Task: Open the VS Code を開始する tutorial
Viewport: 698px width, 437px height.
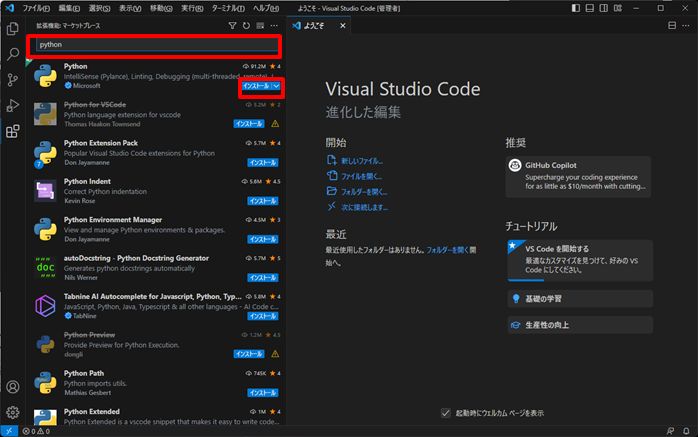Action: pyautogui.click(x=580, y=260)
